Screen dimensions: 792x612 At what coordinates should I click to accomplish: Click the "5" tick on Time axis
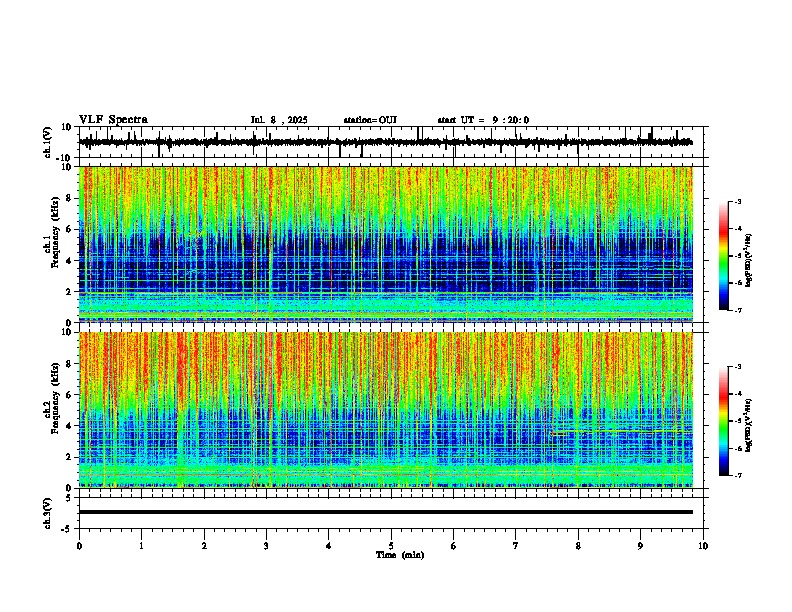click(x=391, y=545)
